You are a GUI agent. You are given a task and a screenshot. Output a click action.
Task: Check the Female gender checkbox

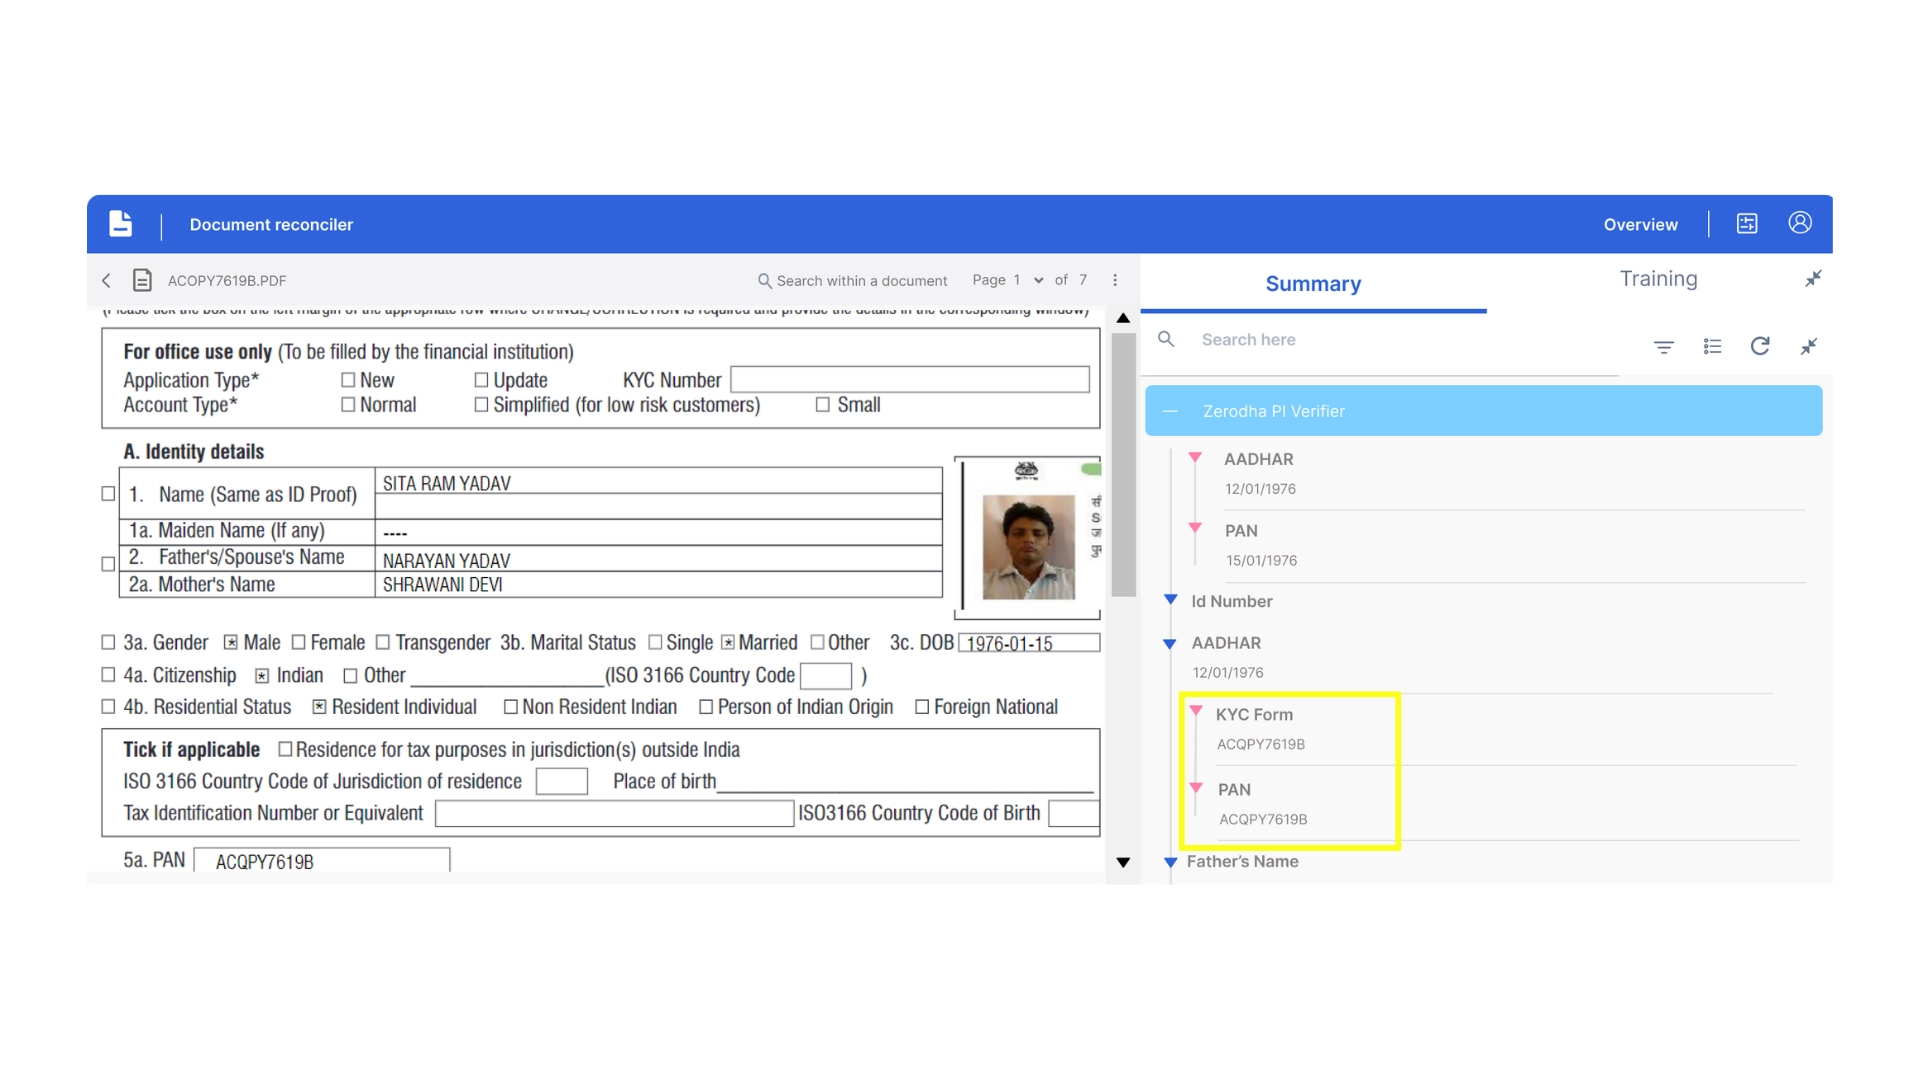(x=298, y=642)
